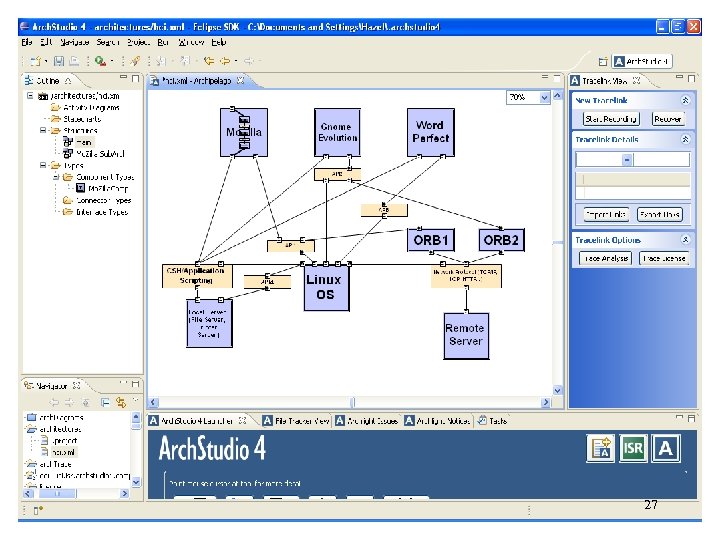Click the editor horizontal scrollbar thumb
Viewport: 720px width, 540px height.
click(353, 403)
